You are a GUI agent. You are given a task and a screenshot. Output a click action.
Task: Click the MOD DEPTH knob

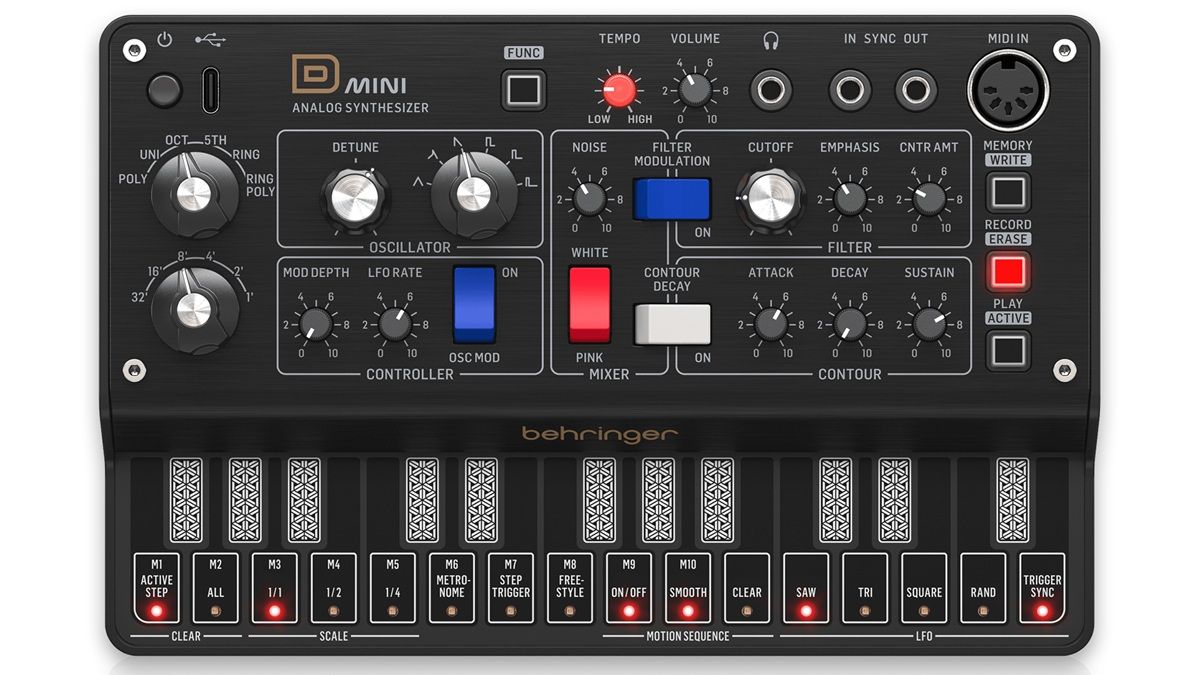316,323
